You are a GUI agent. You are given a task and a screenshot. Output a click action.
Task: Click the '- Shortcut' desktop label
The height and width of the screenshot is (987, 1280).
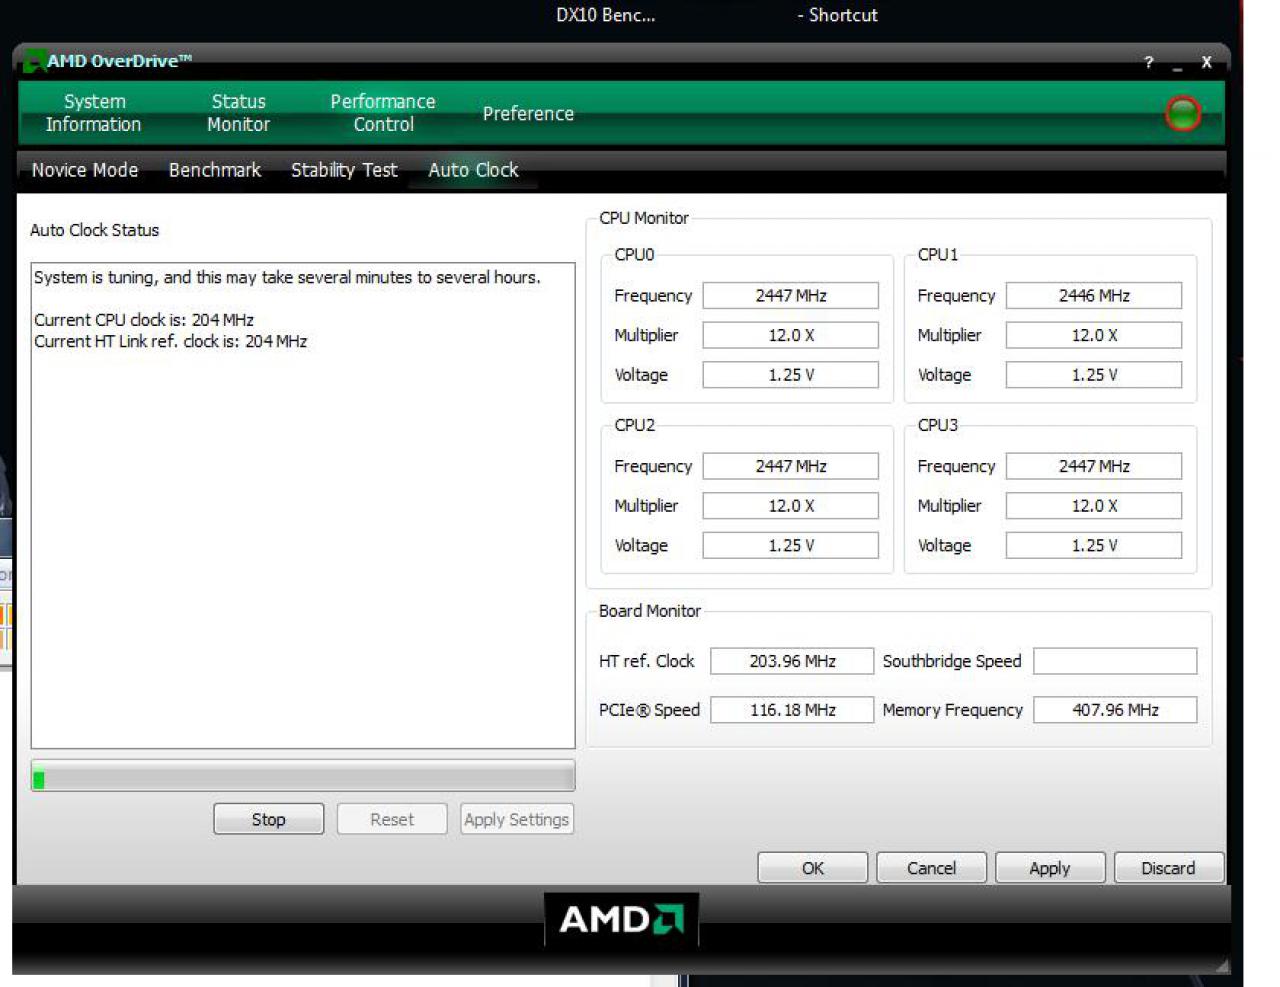838,15
